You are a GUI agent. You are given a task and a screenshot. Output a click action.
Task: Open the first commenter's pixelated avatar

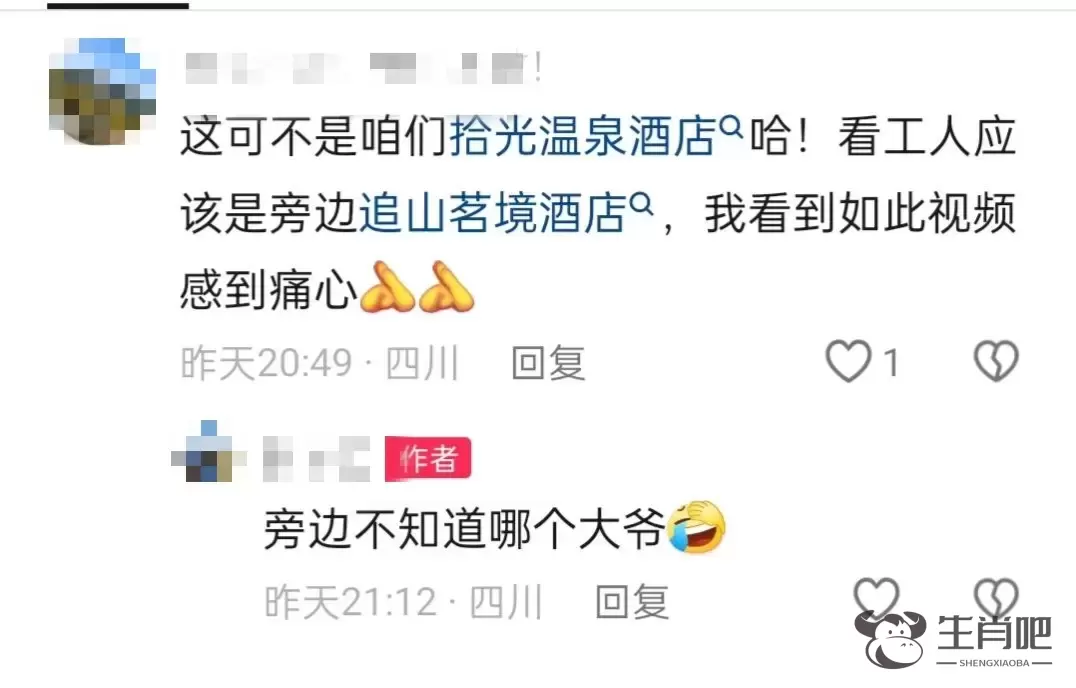tap(102, 91)
